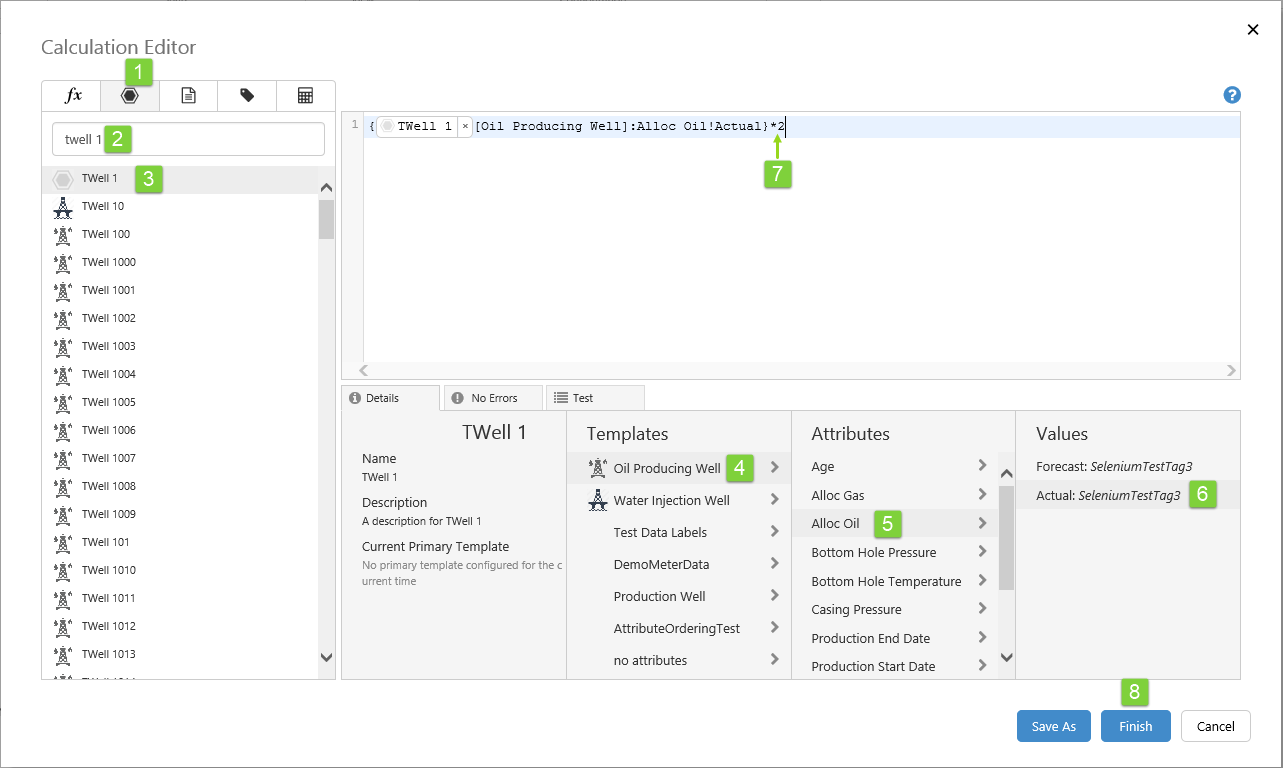Switch to the tag icon tab
This screenshot has height=768, width=1283.
[x=247, y=96]
